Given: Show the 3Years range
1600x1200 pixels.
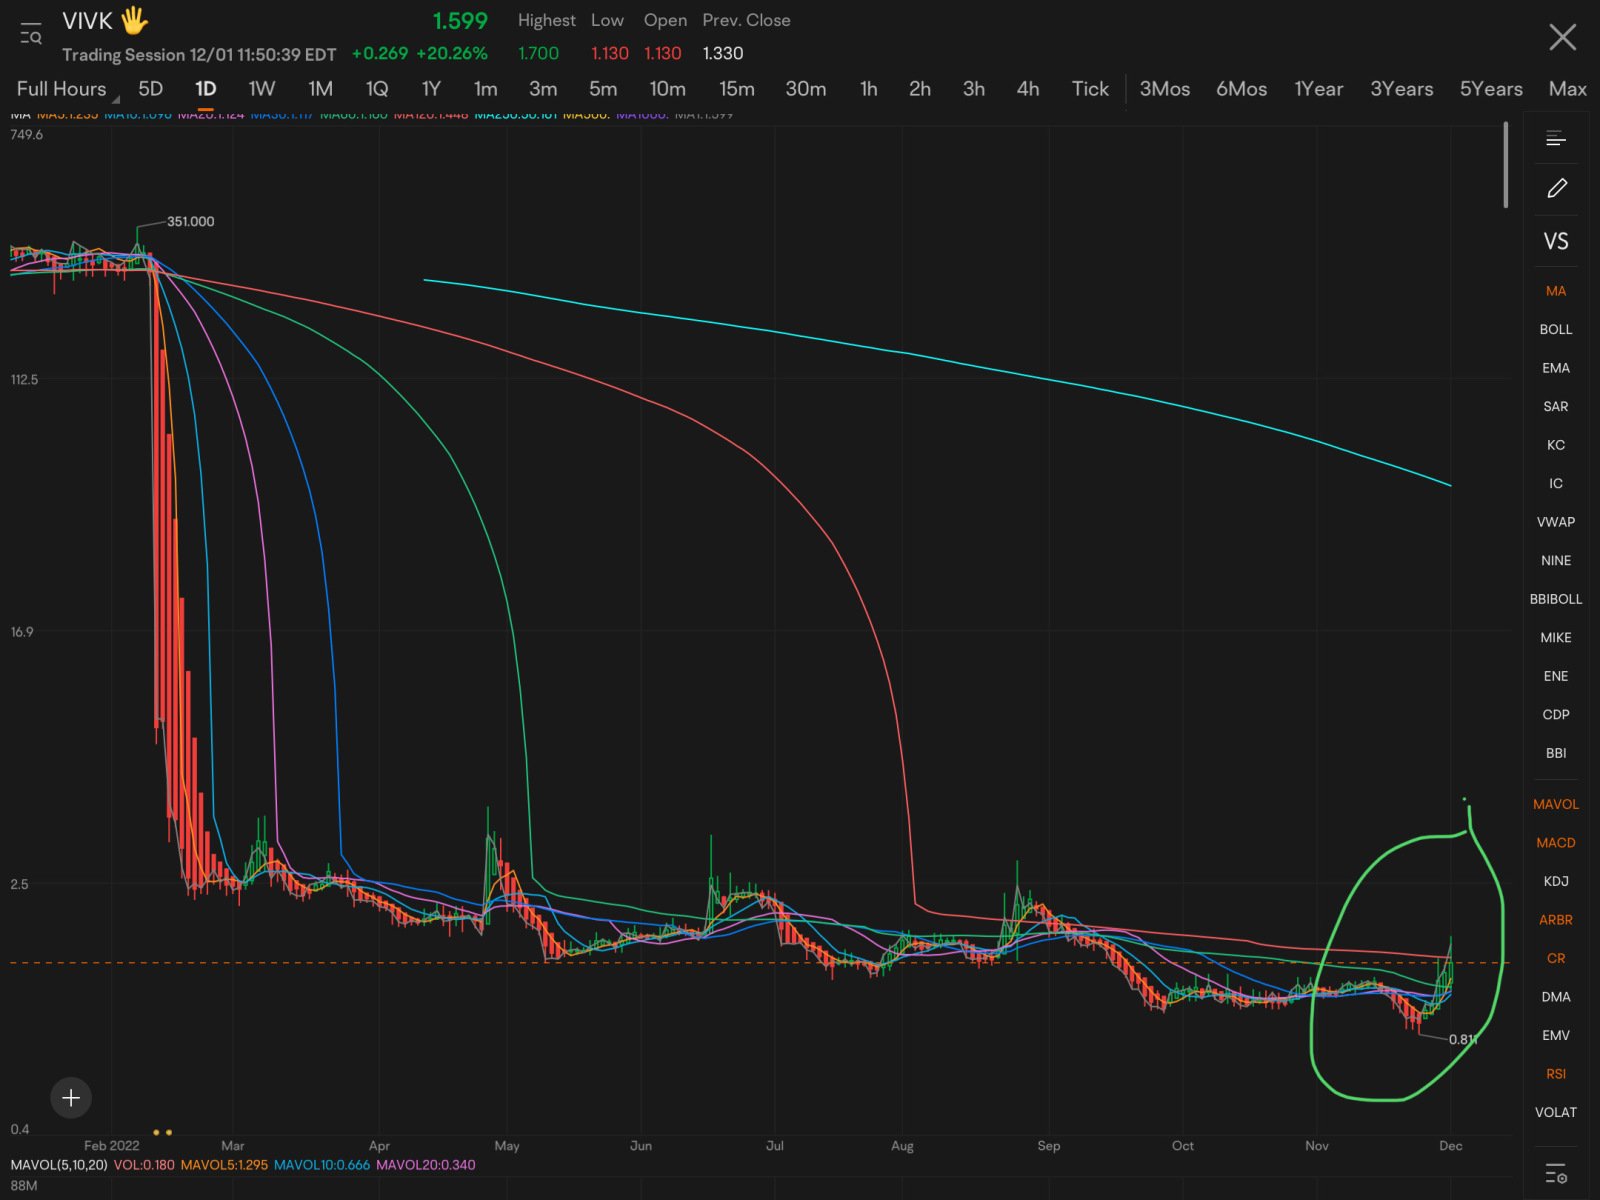Looking at the screenshot, I should [1402, 89].
